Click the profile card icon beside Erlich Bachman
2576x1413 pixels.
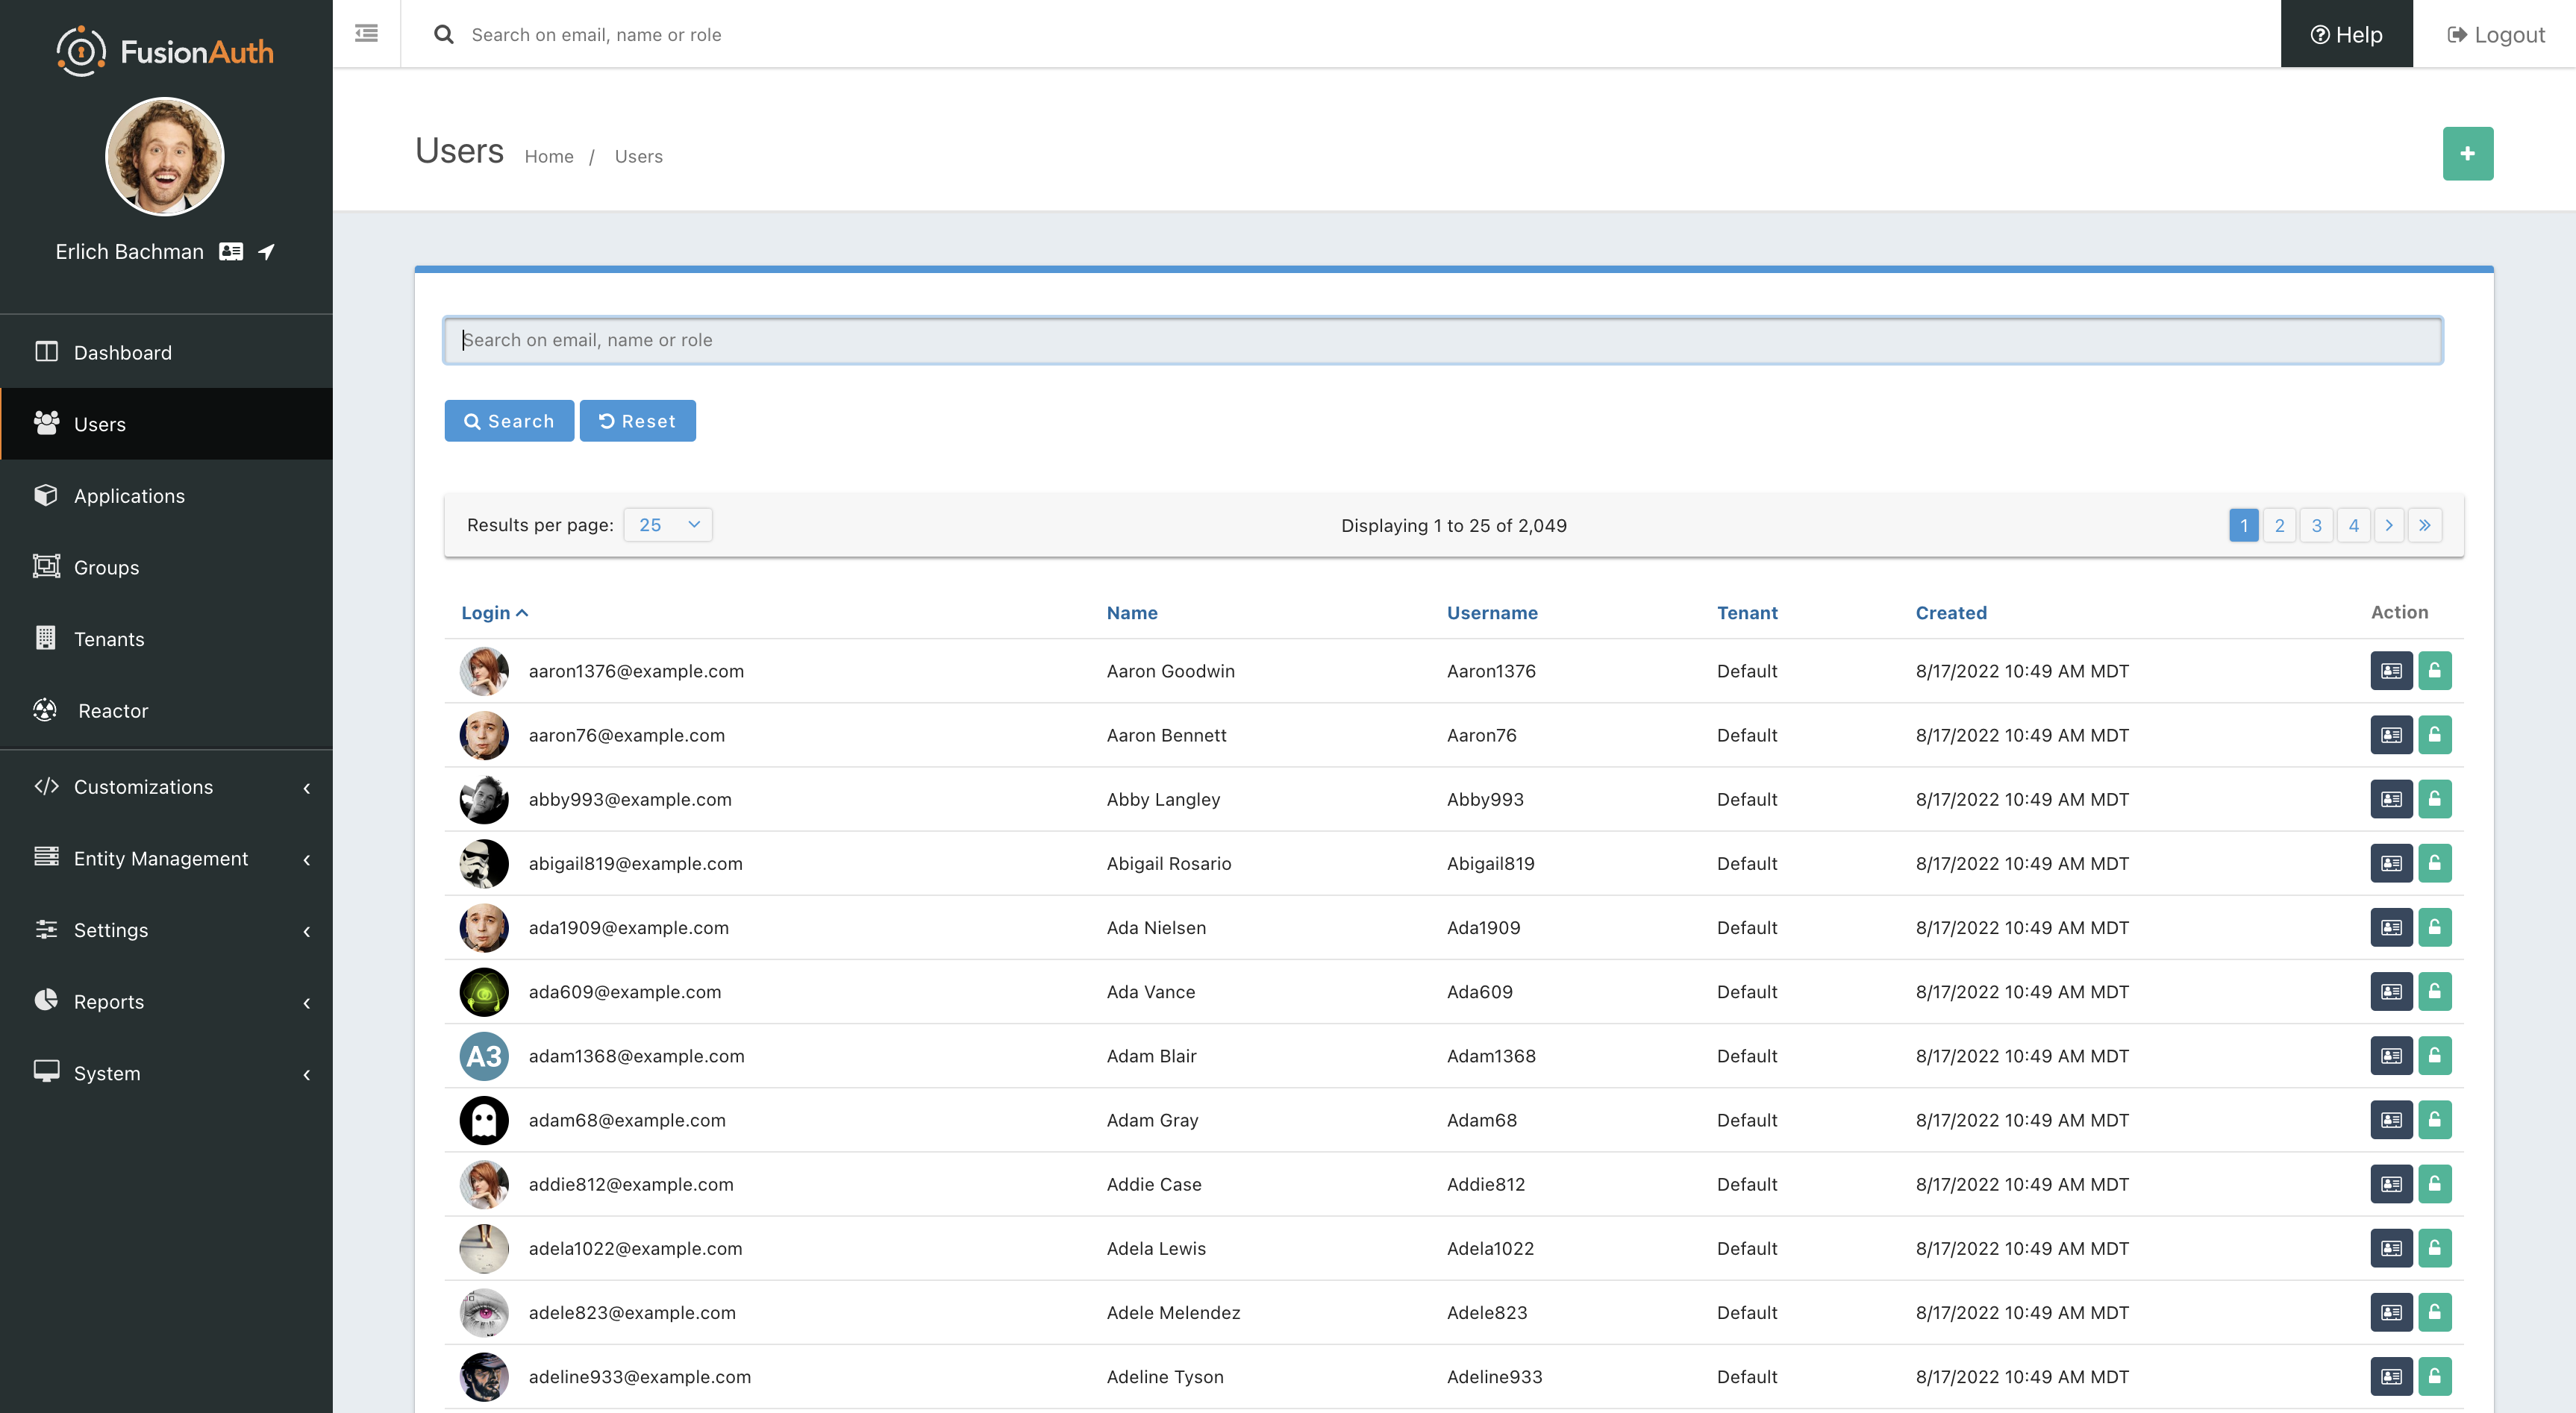[231, 252]
